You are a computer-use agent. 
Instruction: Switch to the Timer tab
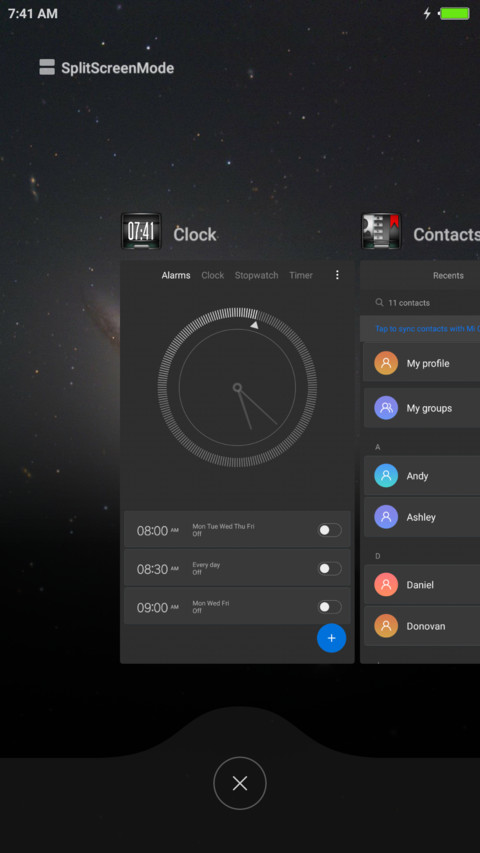(301, 275)
